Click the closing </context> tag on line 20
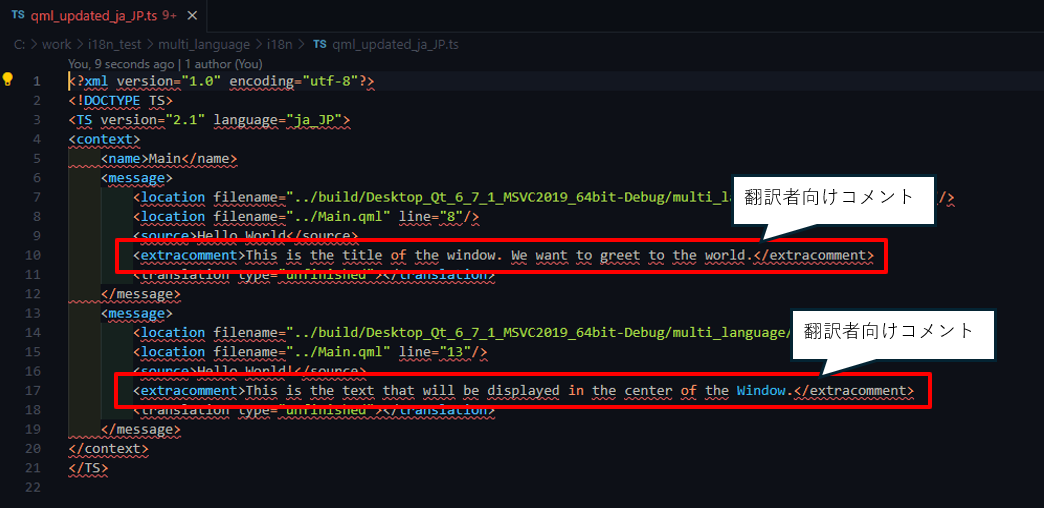 point(108,449)
